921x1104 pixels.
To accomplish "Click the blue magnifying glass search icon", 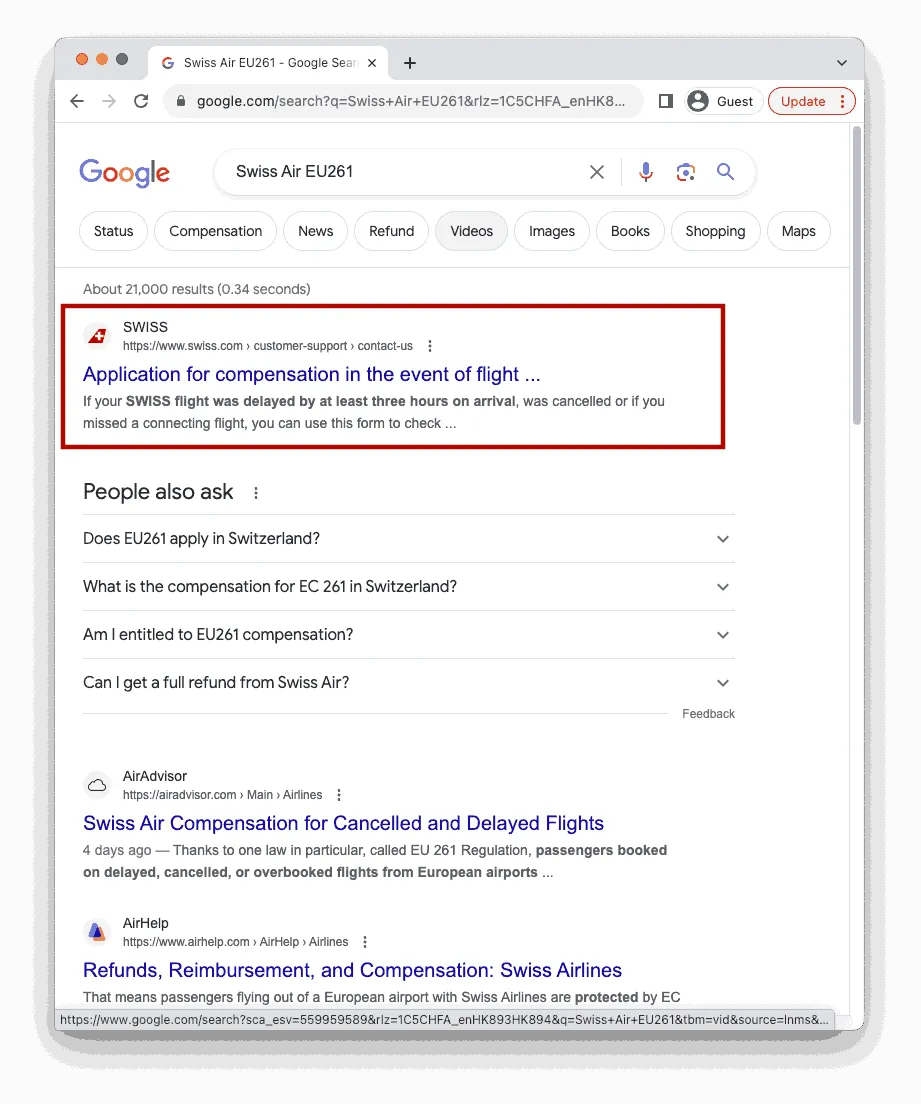I will click(x=725, y=171).
